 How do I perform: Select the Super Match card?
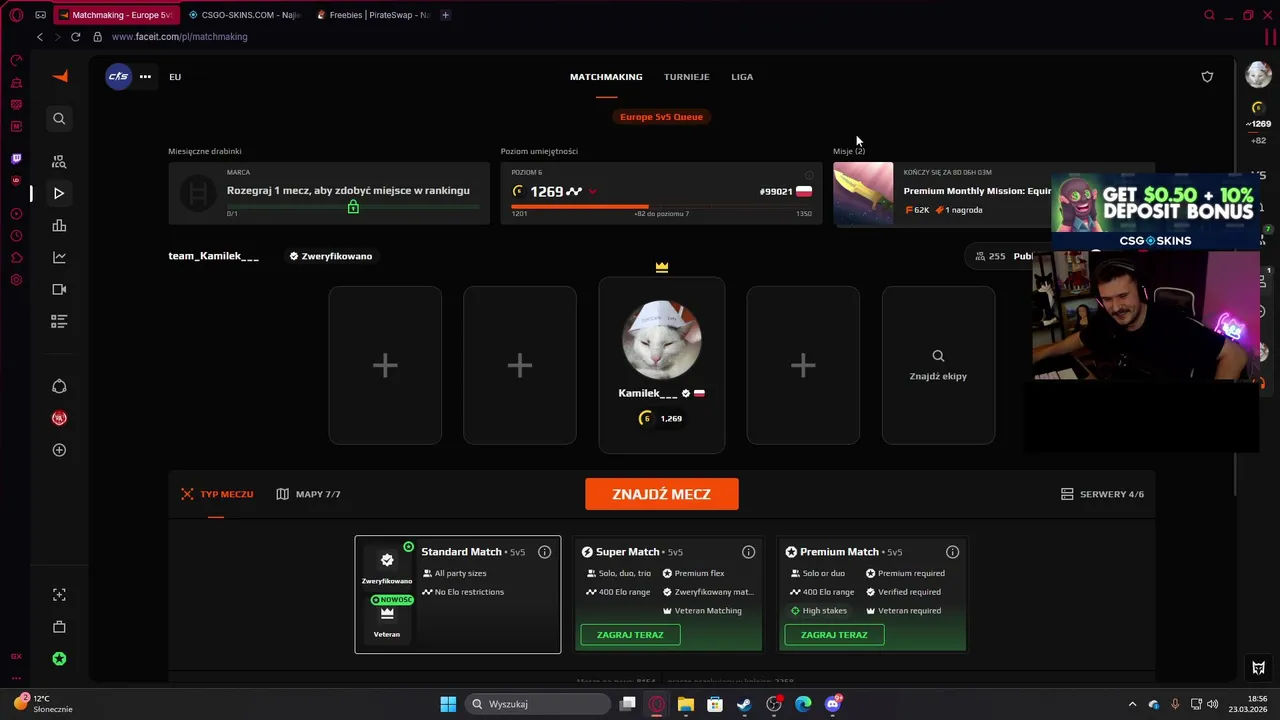pos(668,594)
